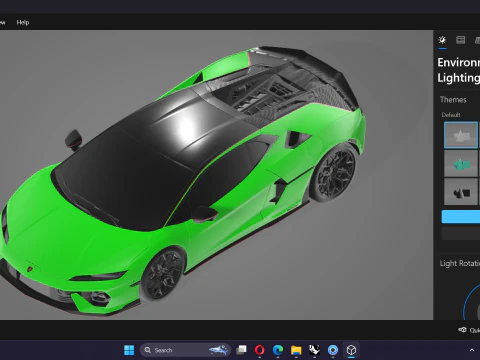This screenshot has height=360, width=480.
Task: Open Quick Animations from the bottom bar
Action: tap(470, 330)
